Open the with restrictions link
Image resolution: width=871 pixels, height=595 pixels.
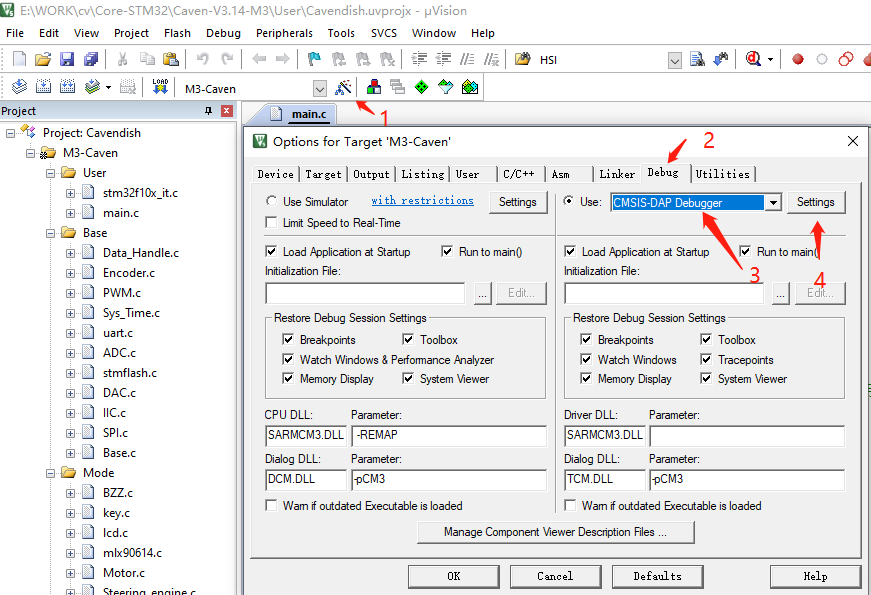422,200
